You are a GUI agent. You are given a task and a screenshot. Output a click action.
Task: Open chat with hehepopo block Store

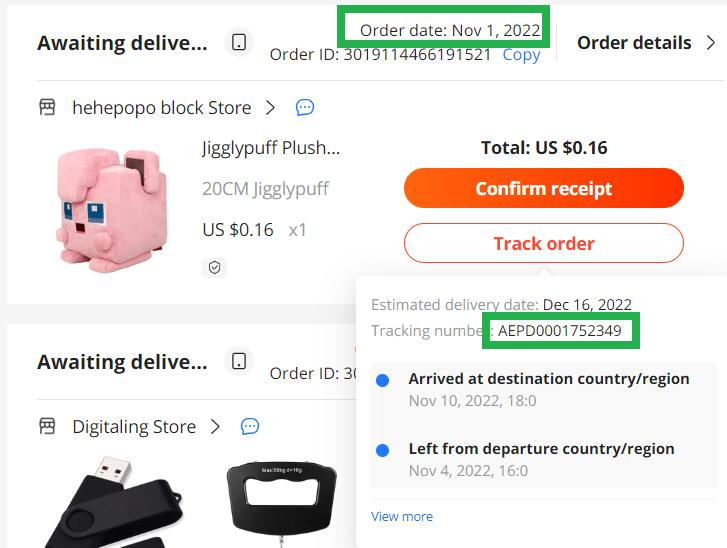(305, 107)
